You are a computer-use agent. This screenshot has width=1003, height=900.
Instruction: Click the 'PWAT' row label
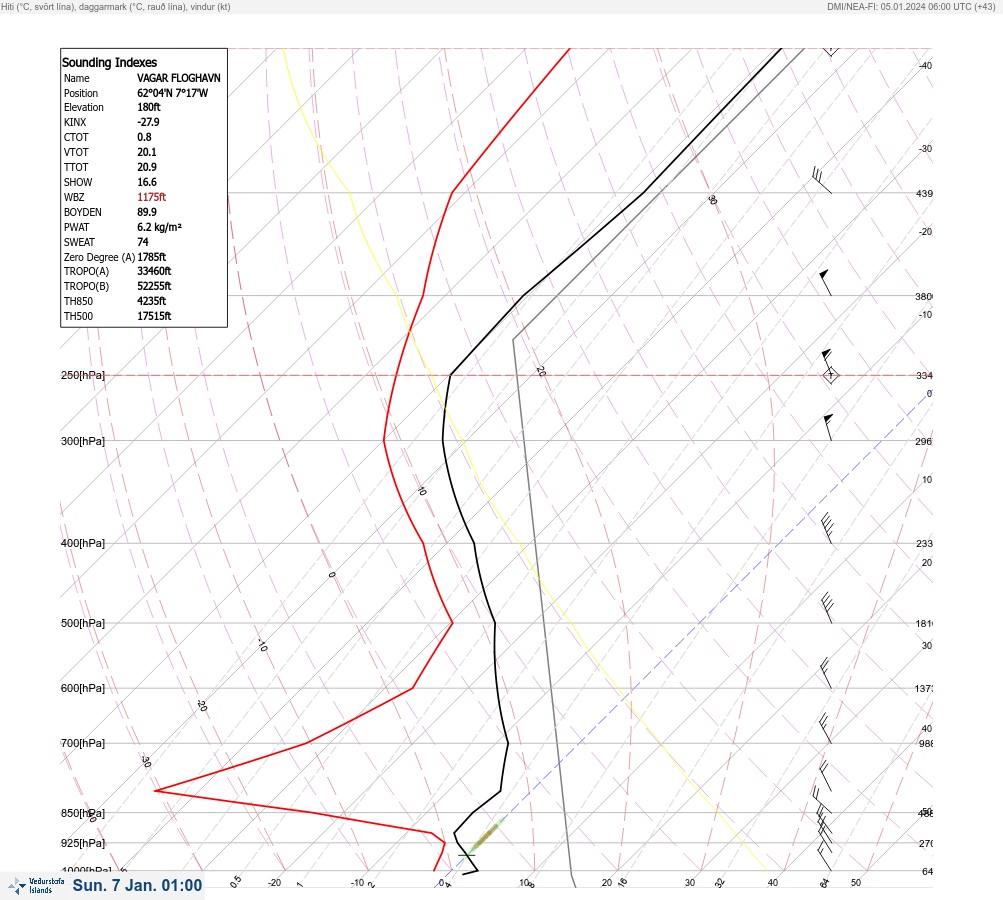[x=76, y=227]
